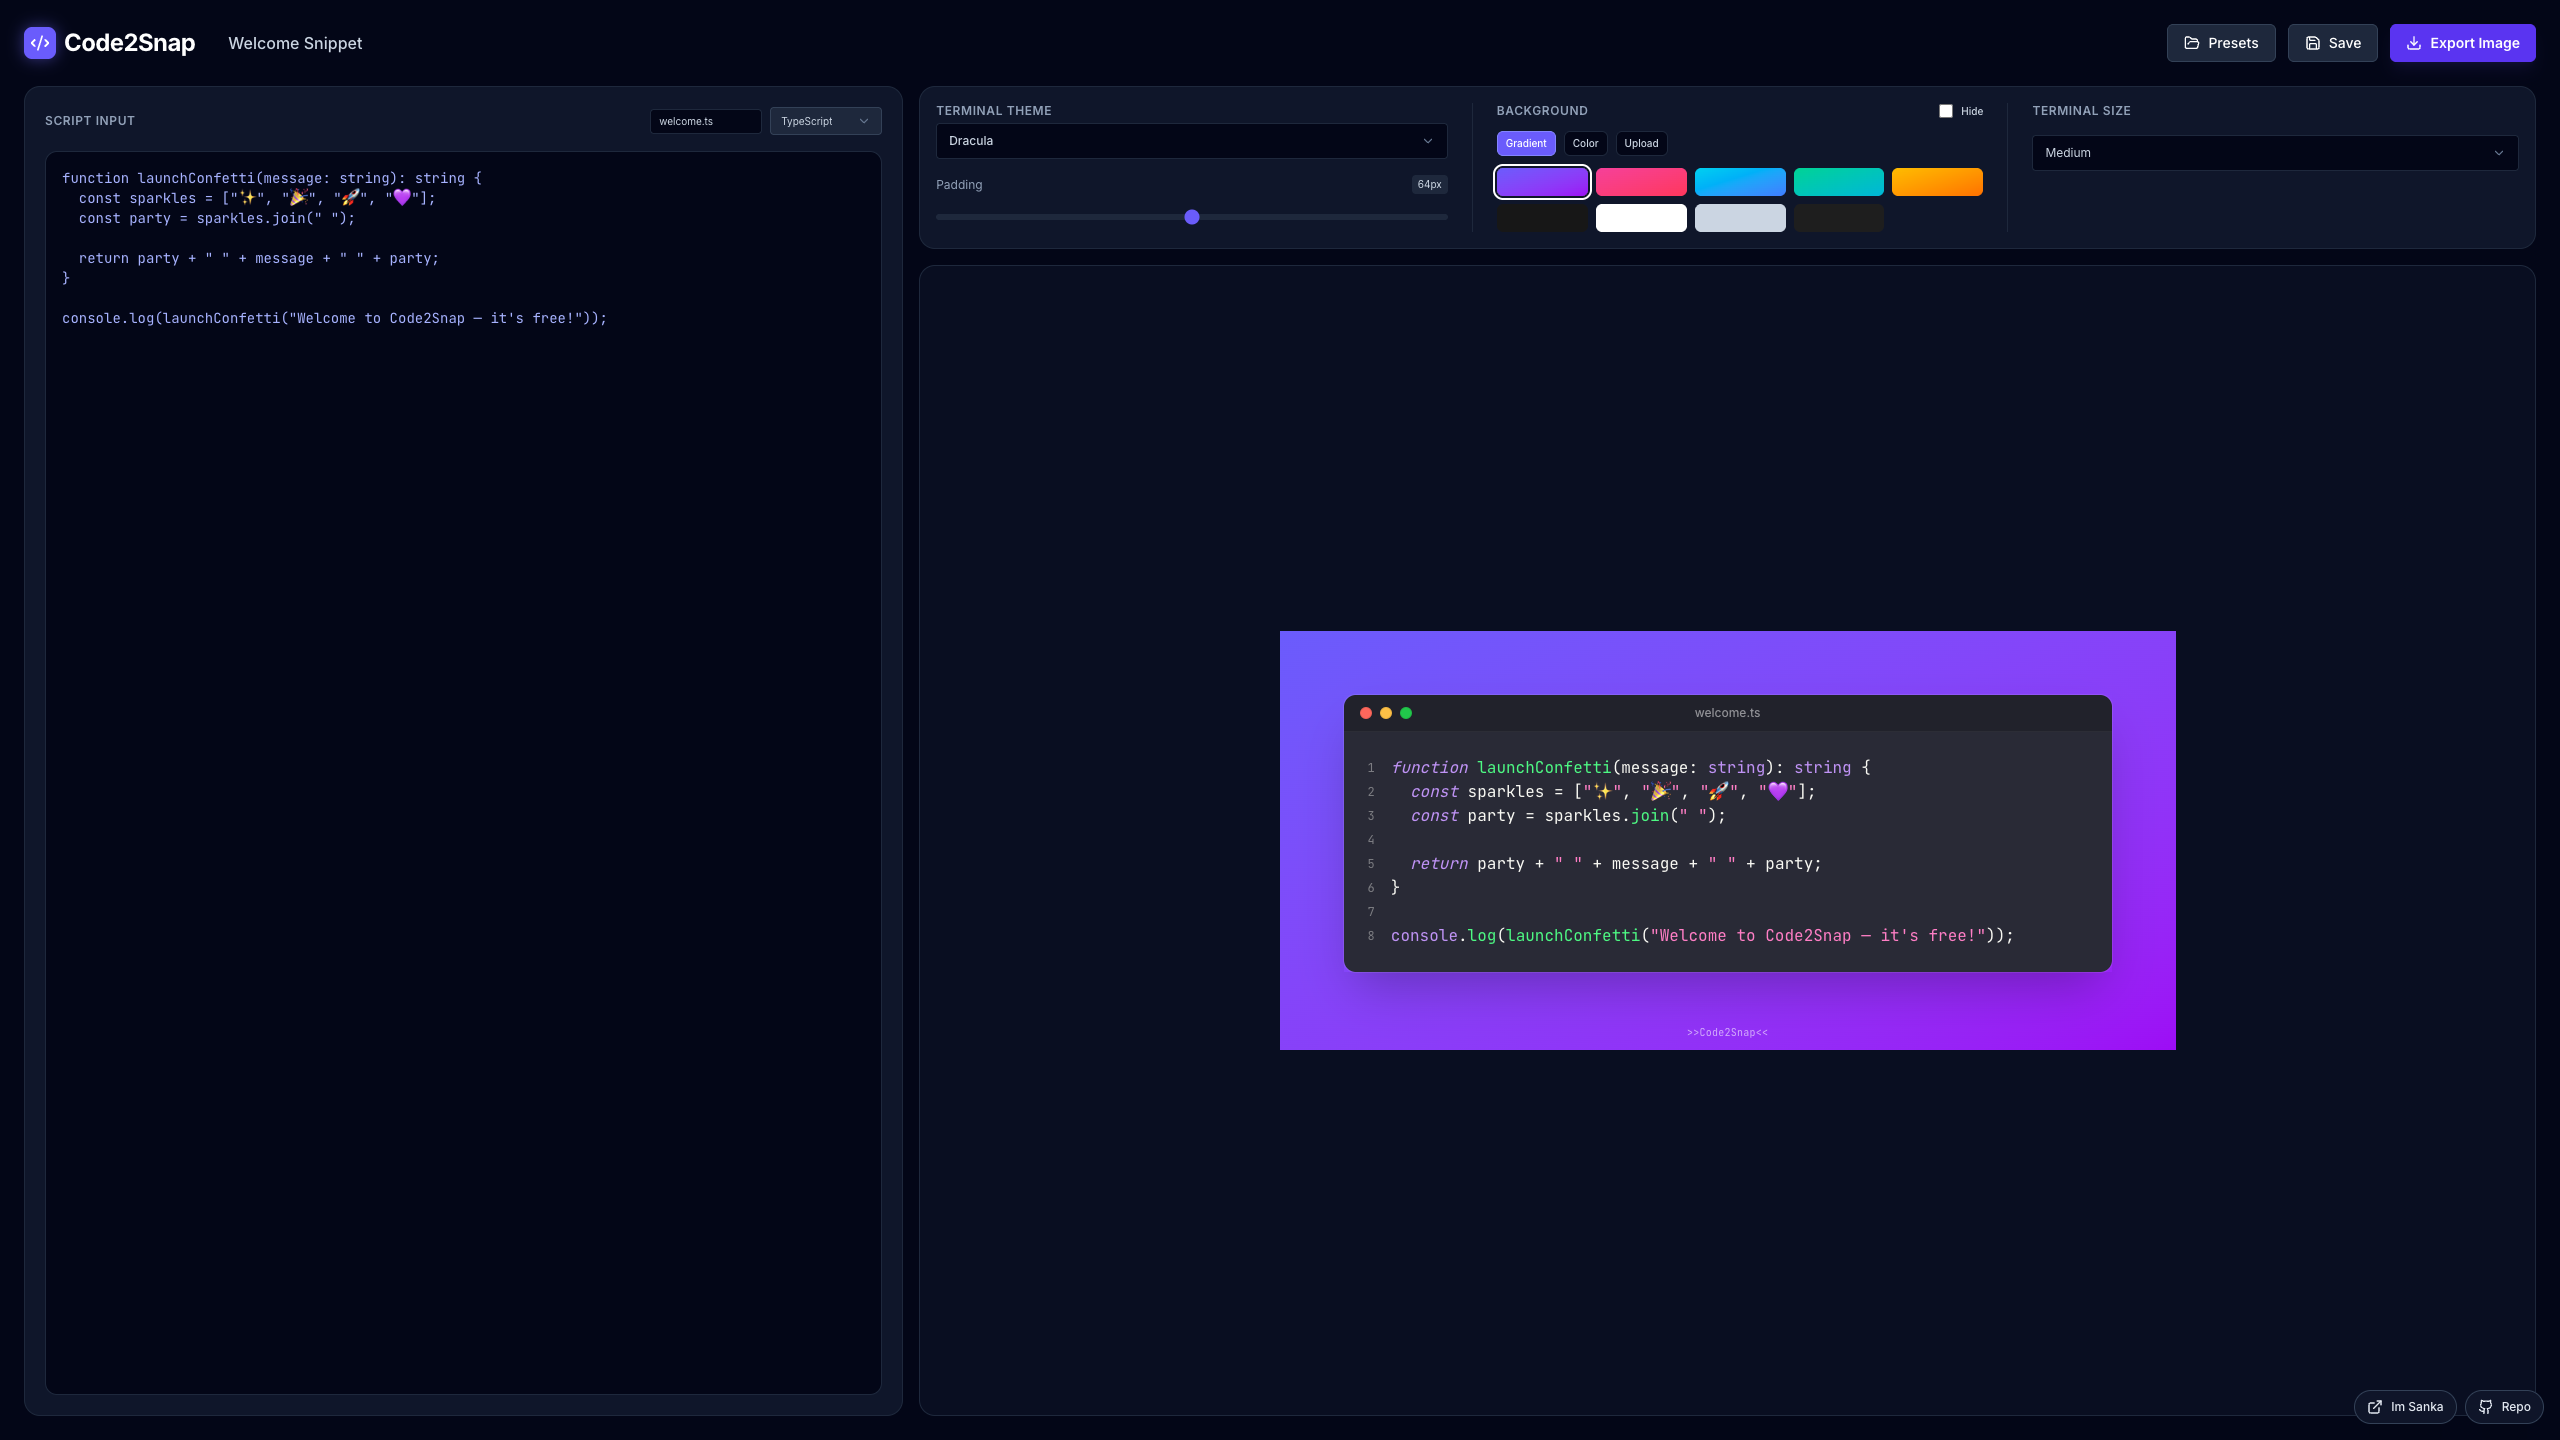Click the >>Code2Snap<< watermark text in preview
The image size is (2560, 1440).
[x=1727, y=1032]
